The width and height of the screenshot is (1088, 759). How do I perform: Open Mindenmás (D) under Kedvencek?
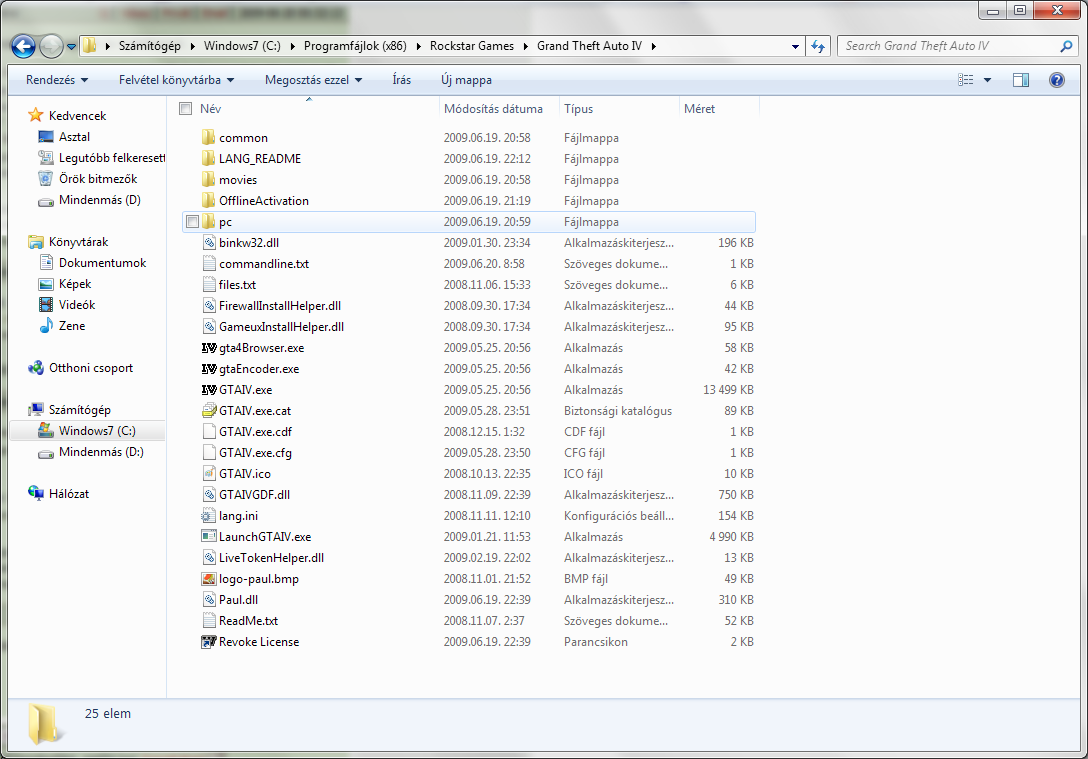pyautogui.click(x=100, y=200)
